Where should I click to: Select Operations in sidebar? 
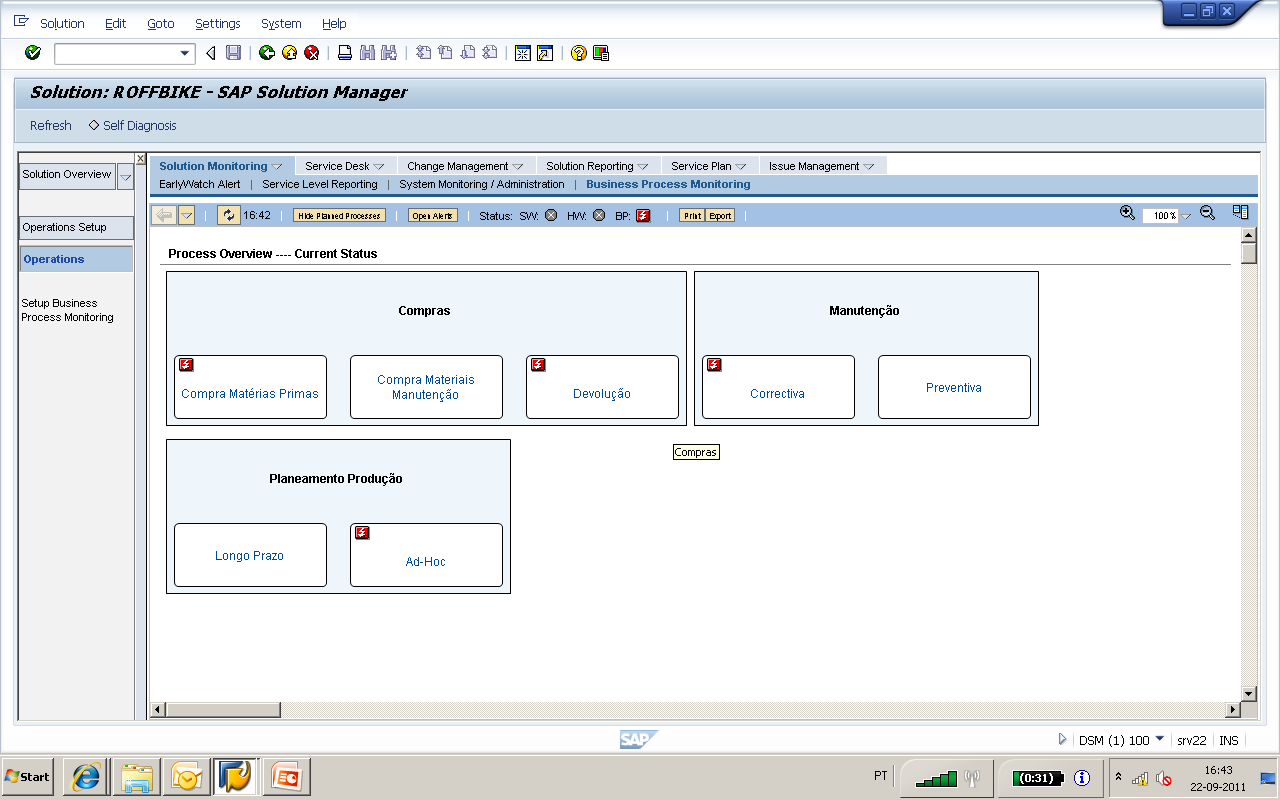(x=76, y=259)
